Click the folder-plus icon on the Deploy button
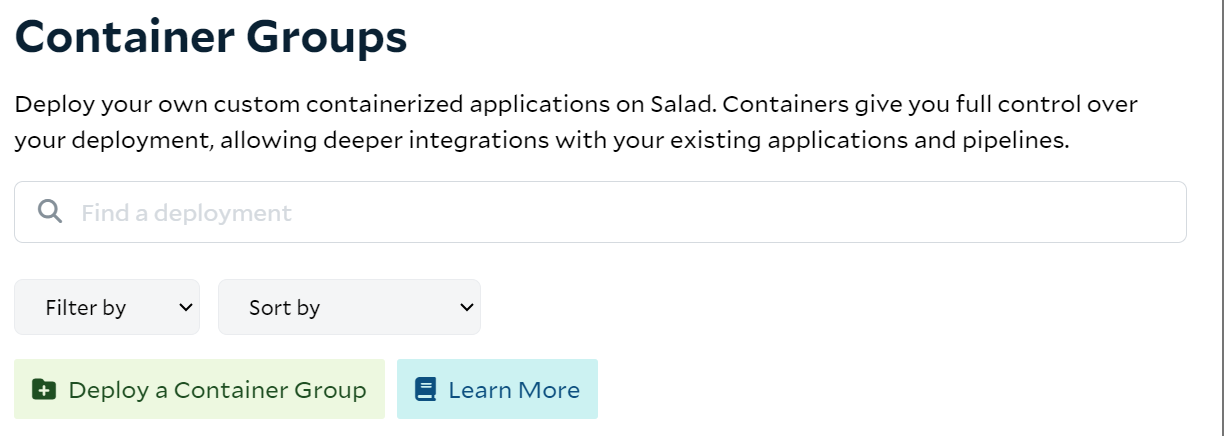The height and width of the screenshot is (436, 1224). [44, 390]
